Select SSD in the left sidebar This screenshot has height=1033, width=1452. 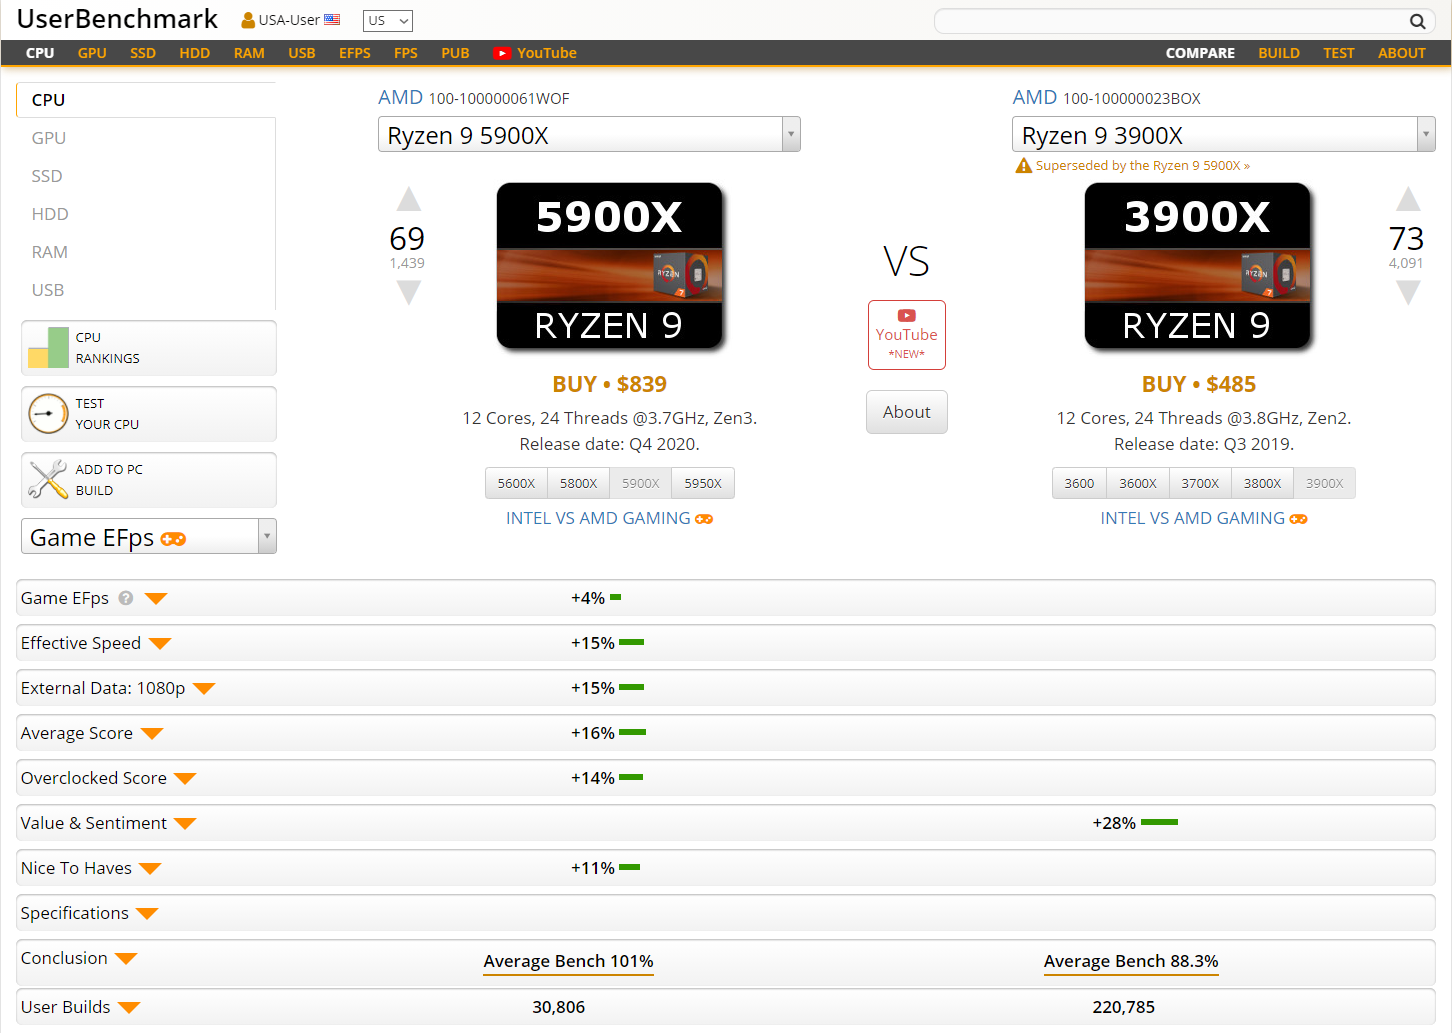pyautogui.click(x=47, y=176)
